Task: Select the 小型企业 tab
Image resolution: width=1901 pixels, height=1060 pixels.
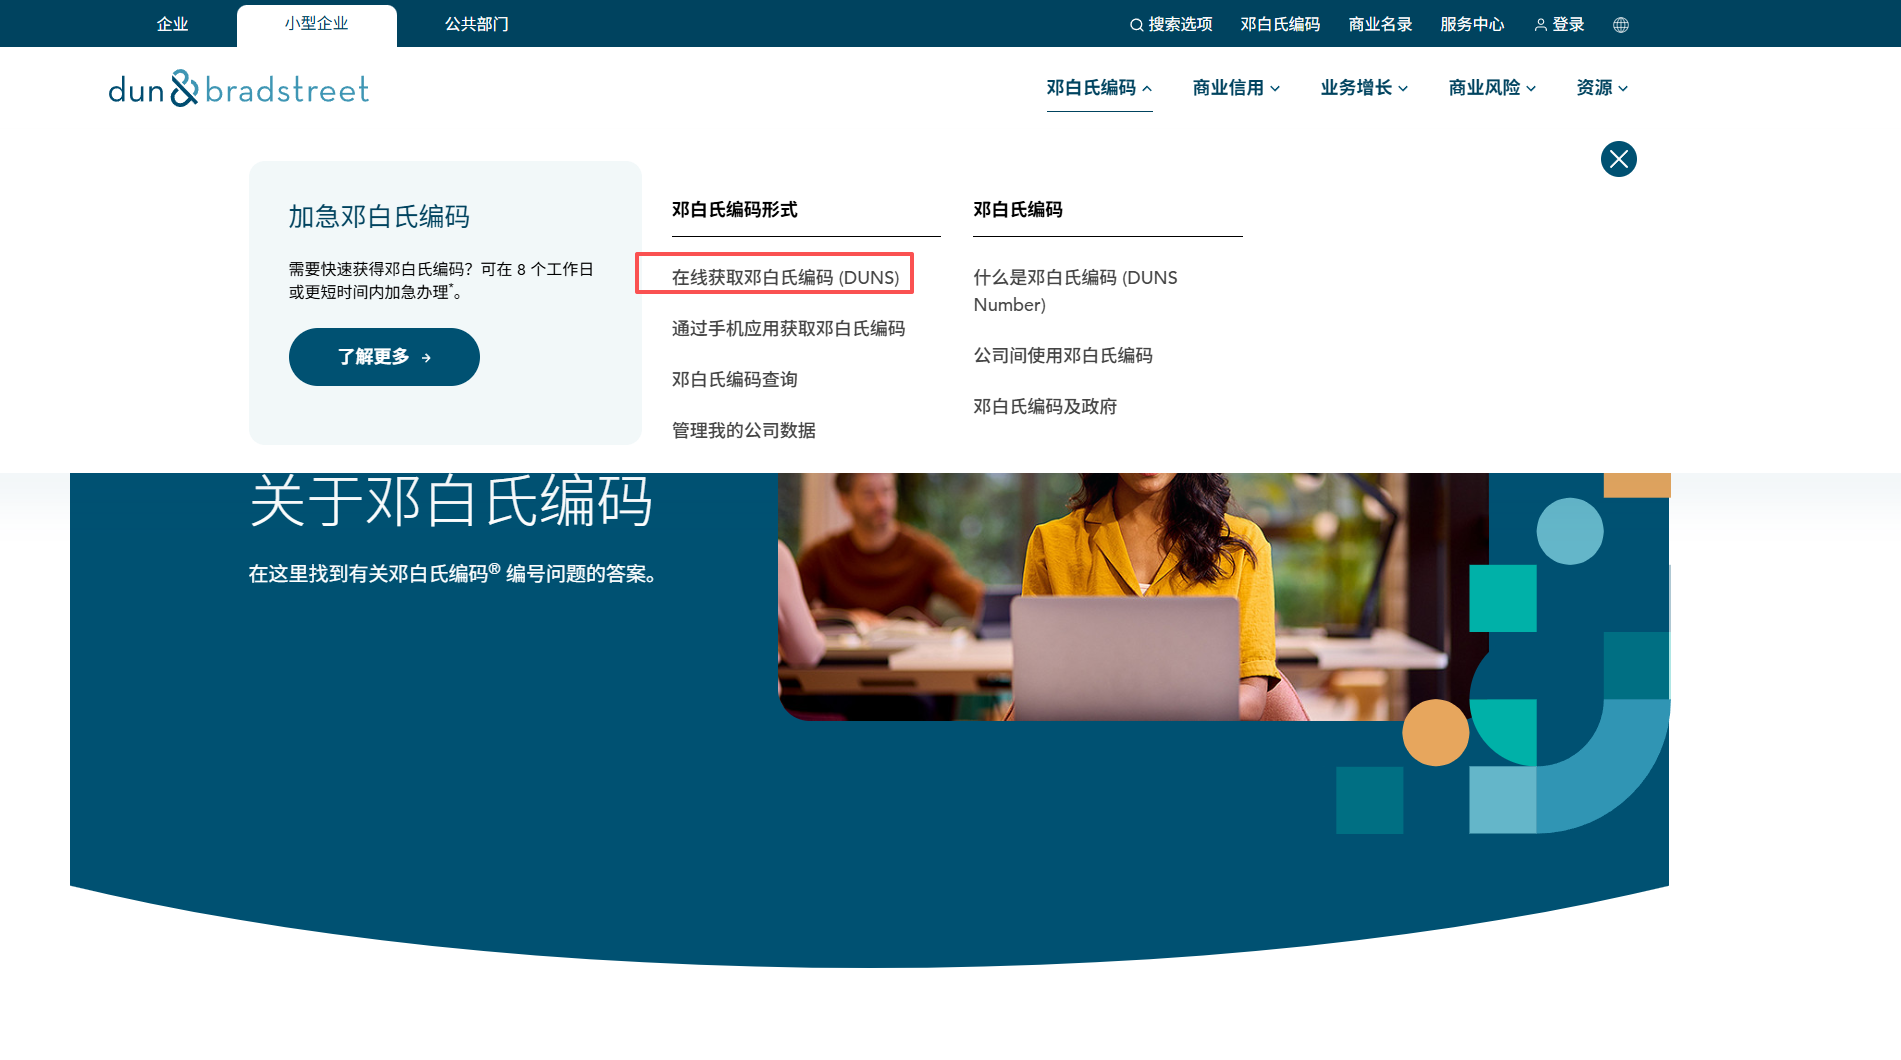Action: [316, 24]
